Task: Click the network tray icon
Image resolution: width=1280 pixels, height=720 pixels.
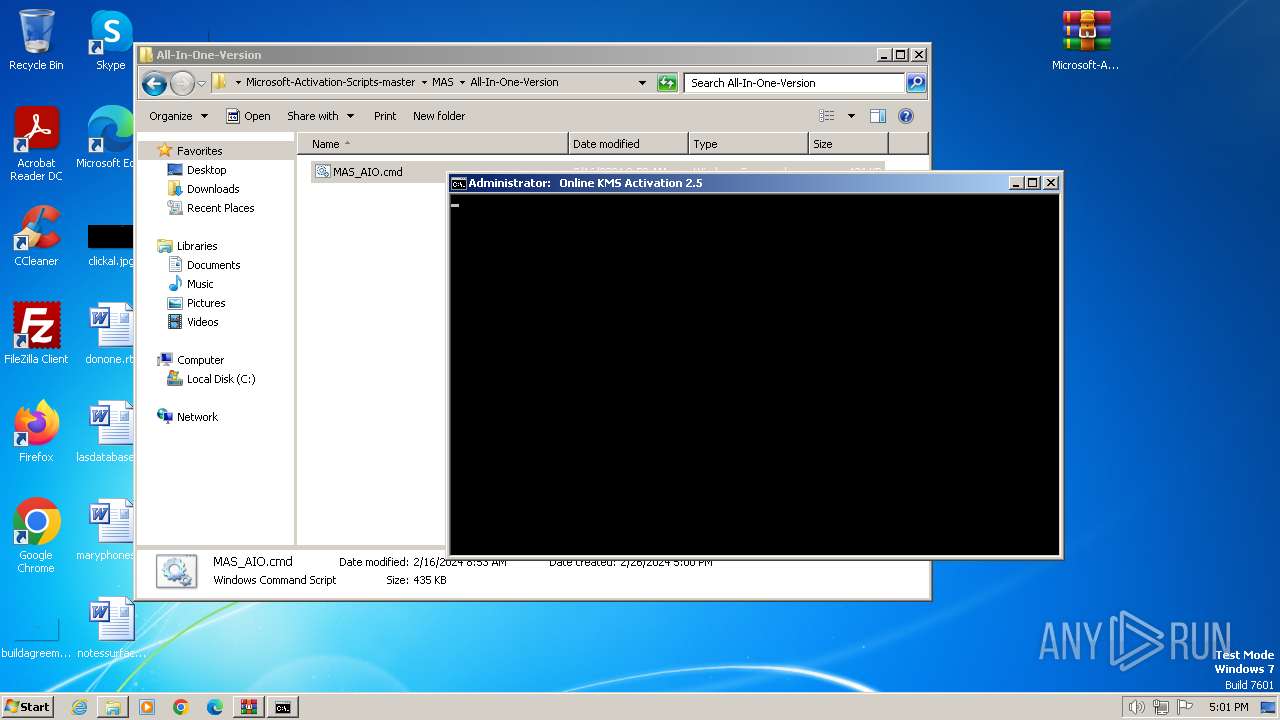Action: (1160, 707)
